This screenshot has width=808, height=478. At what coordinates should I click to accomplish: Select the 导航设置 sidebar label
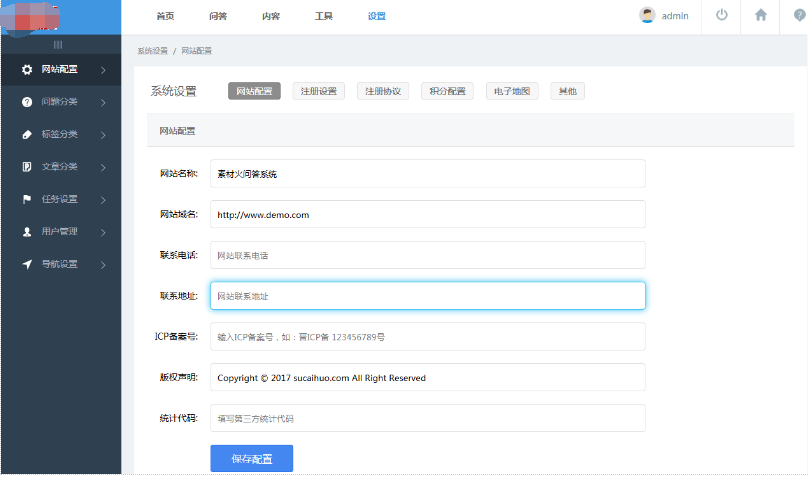coord(59,264)
